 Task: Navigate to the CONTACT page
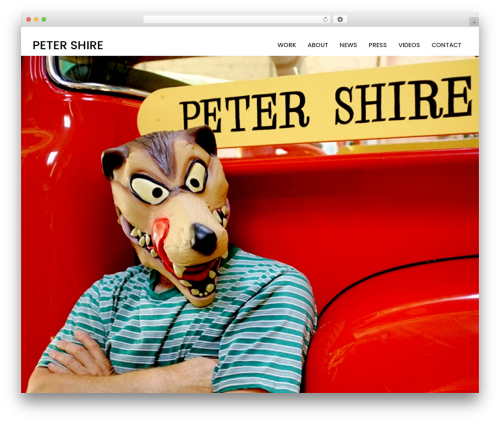point(446,45)
